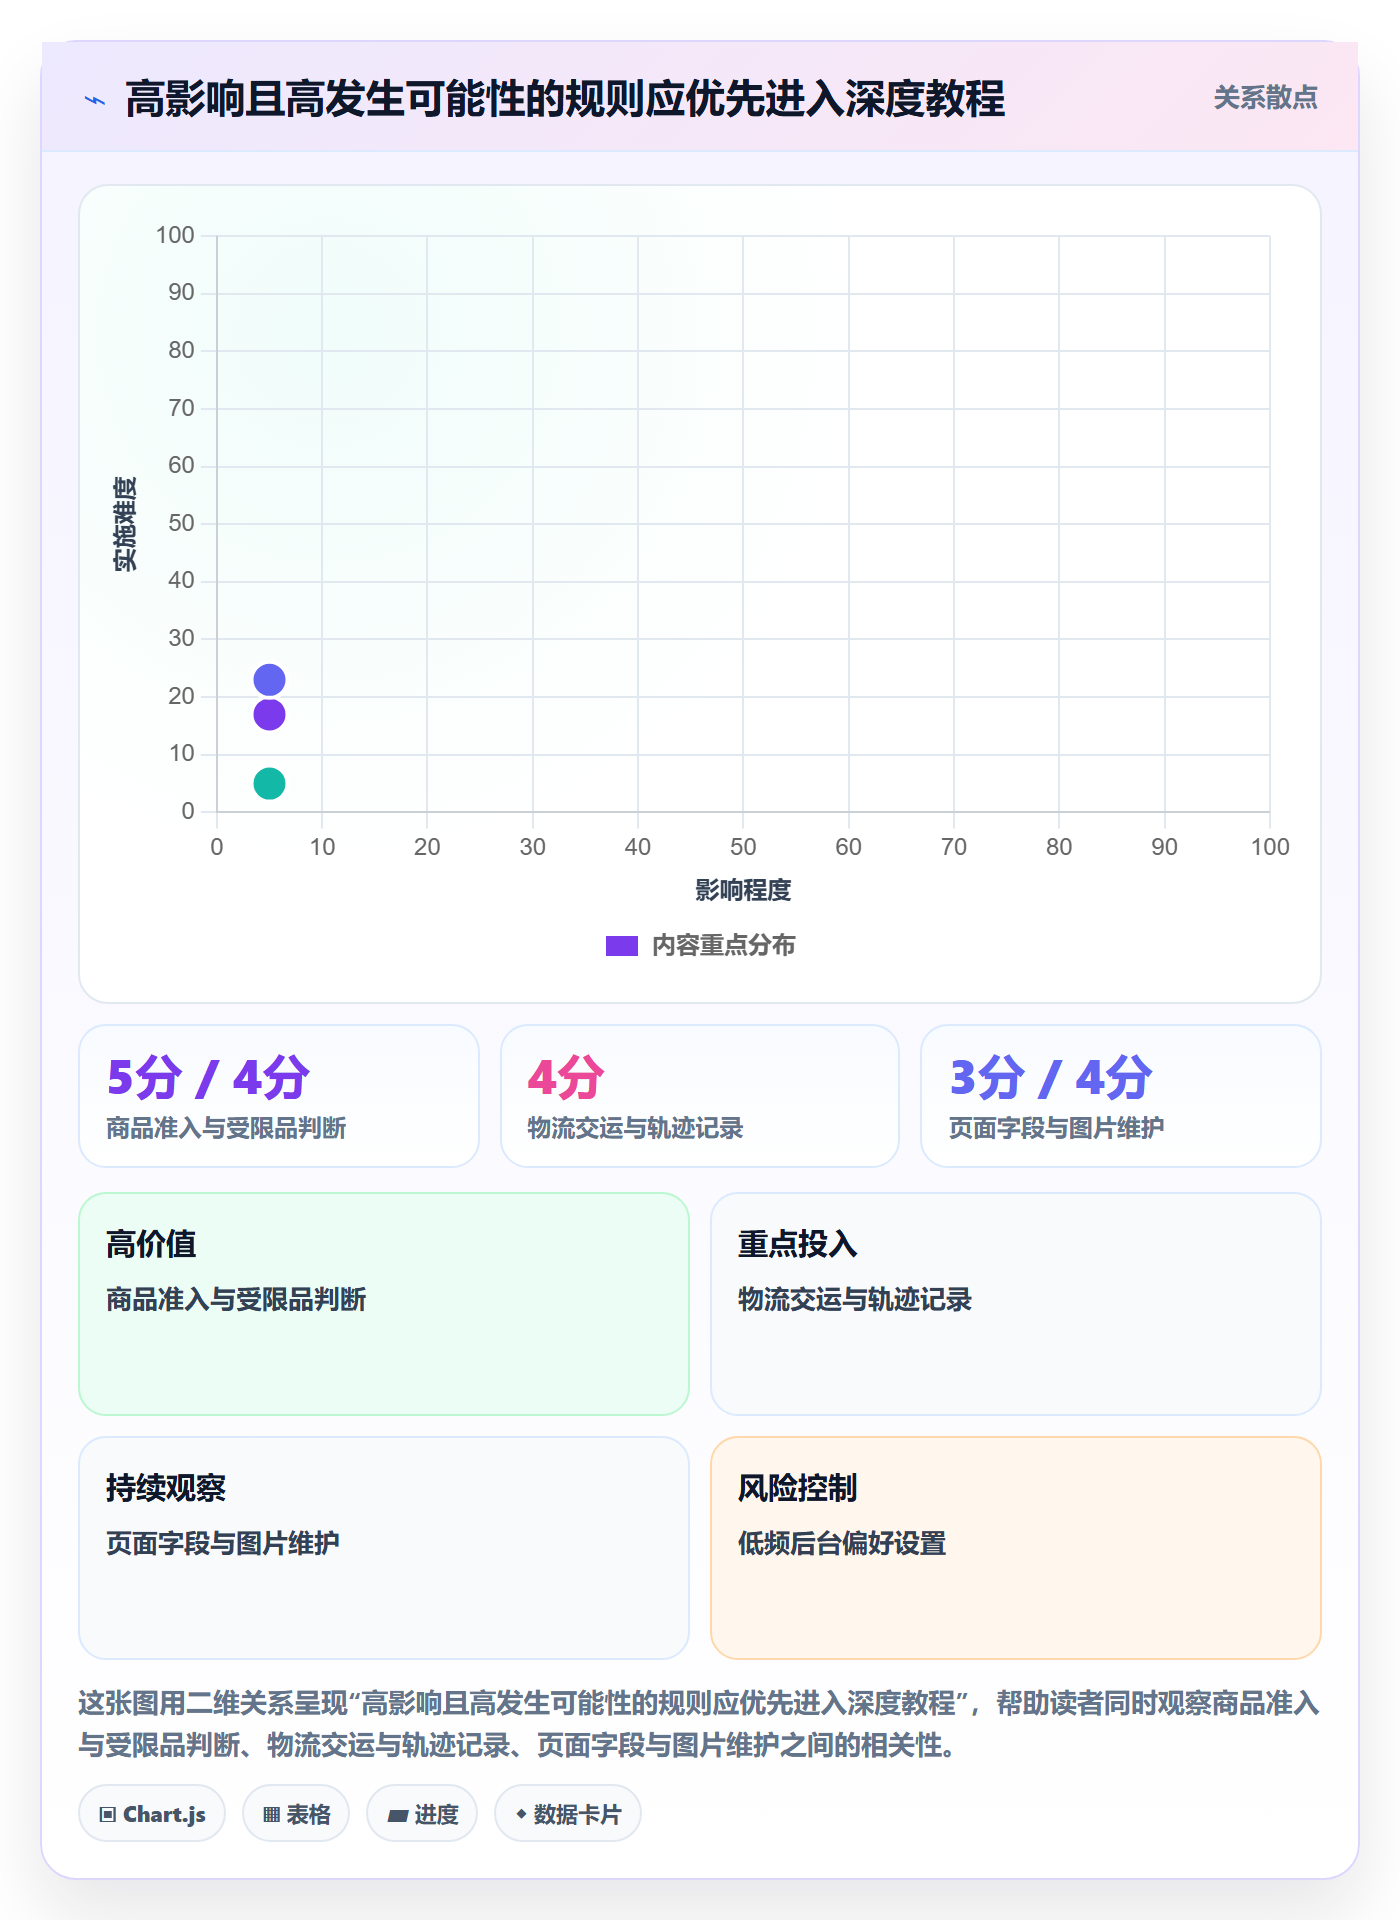Screen dimensions: 1400x1920
Task: Select the 持续观察 quadrant panel
Action: coord(384,1548)
